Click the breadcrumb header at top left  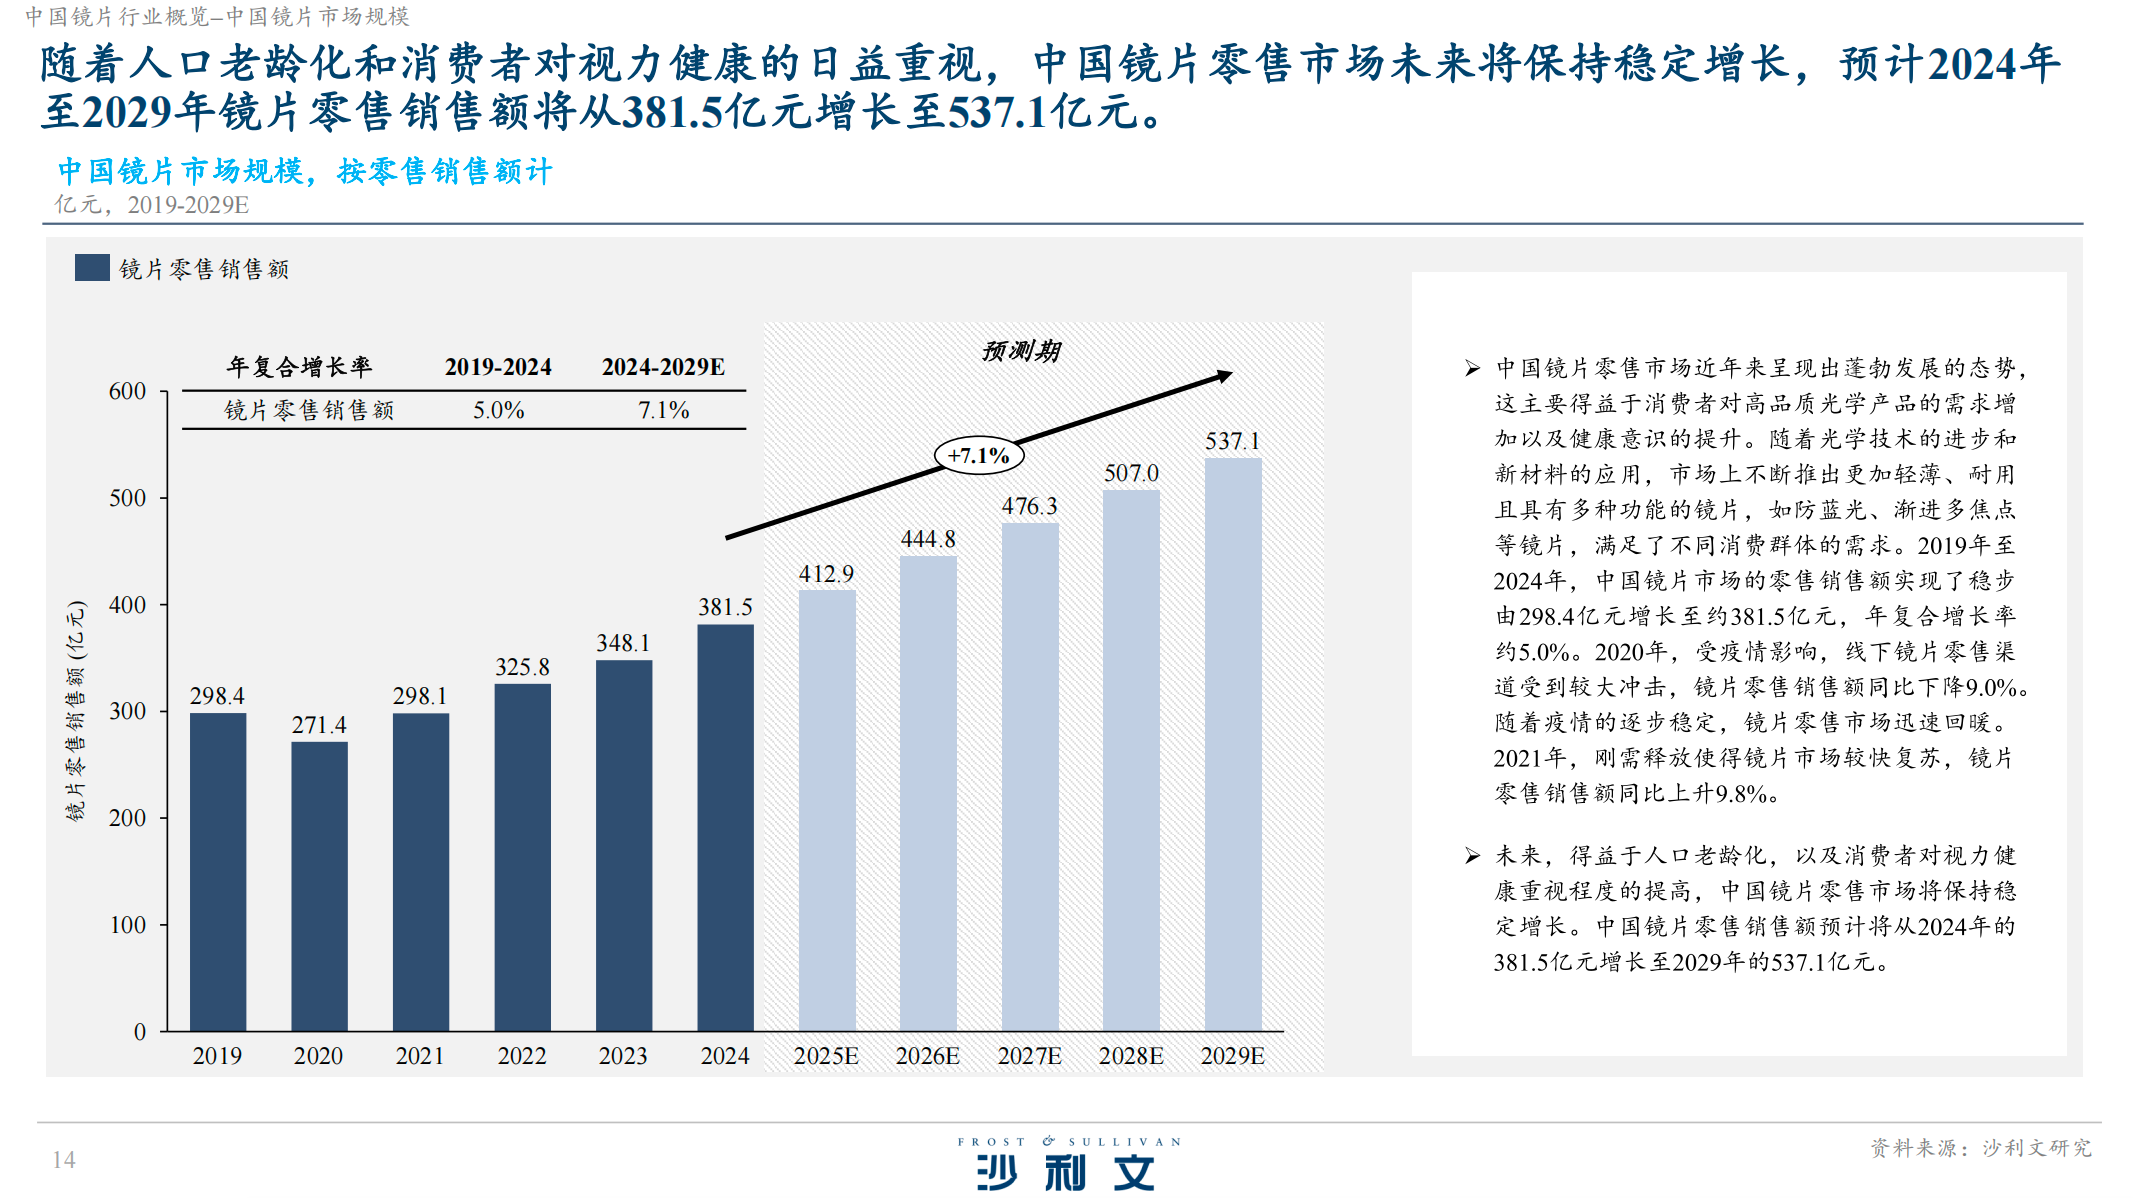tap(217, 16)
